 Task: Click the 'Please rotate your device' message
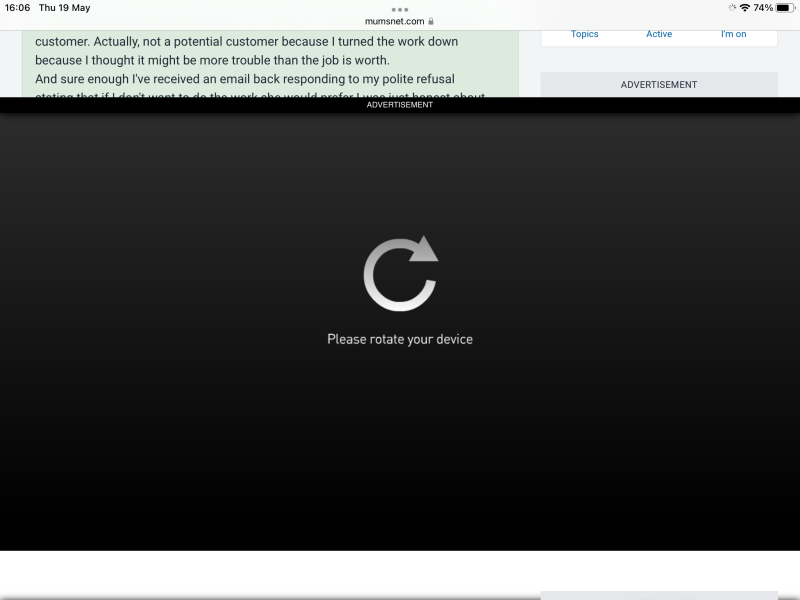[400, 339]
